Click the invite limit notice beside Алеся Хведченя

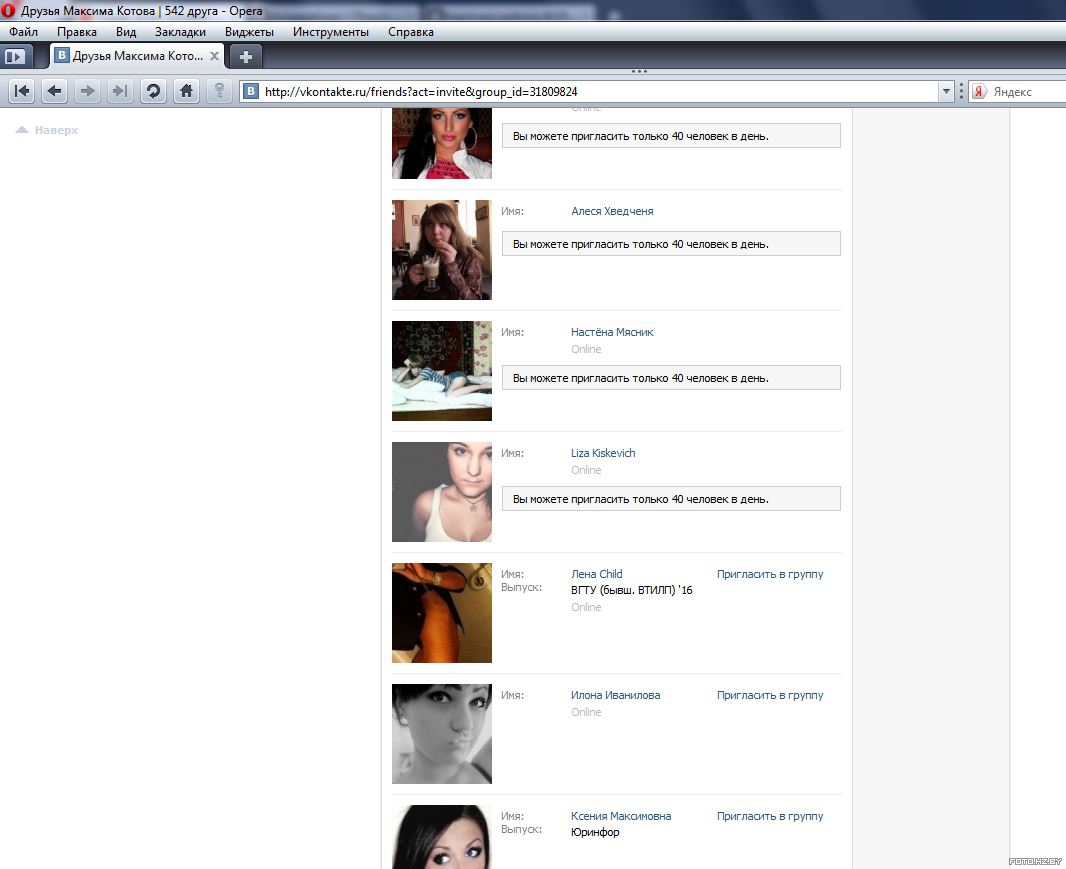671,244
